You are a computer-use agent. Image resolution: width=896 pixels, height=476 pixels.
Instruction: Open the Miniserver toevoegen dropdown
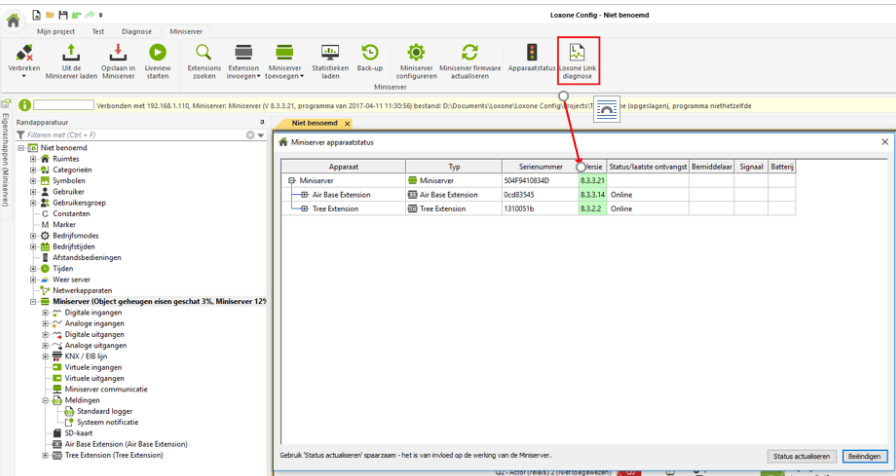pos(302,76)
